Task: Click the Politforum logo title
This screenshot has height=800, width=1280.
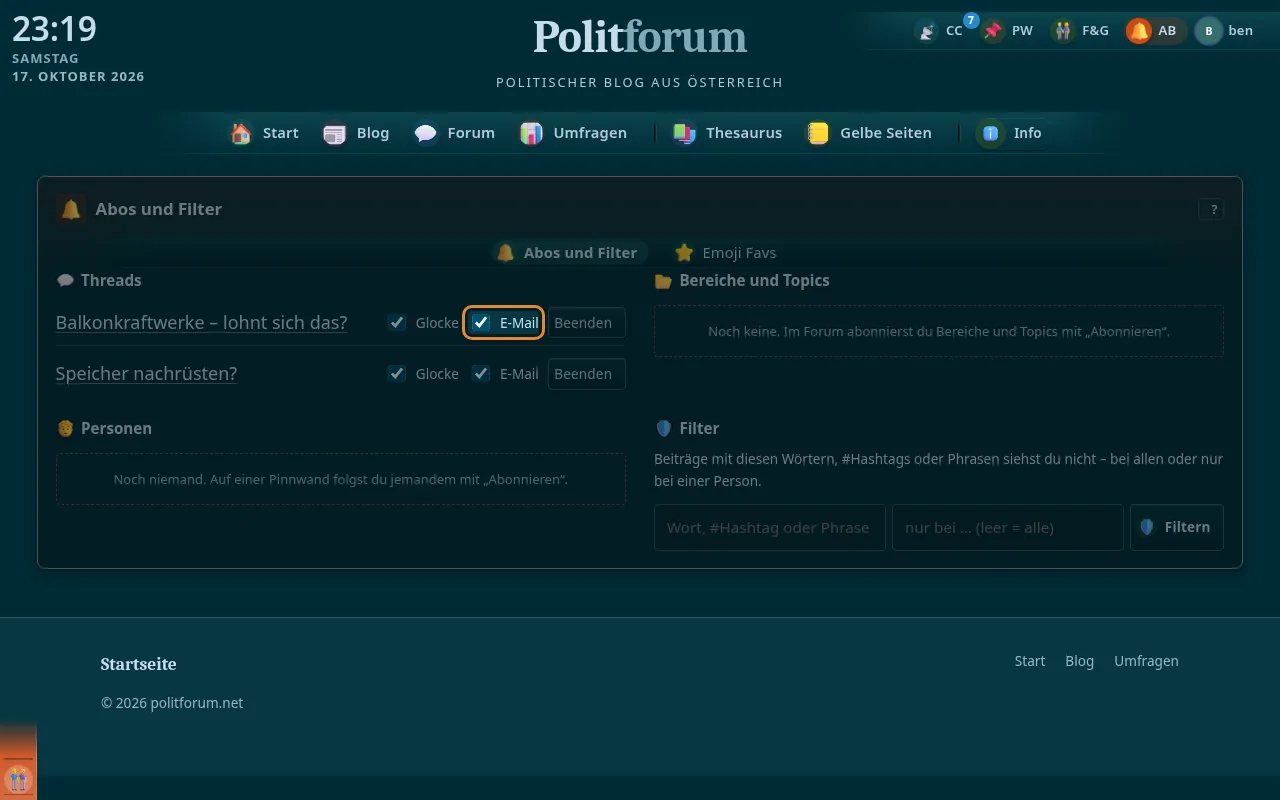Action: pyautogui.click(x=640, y=38)
